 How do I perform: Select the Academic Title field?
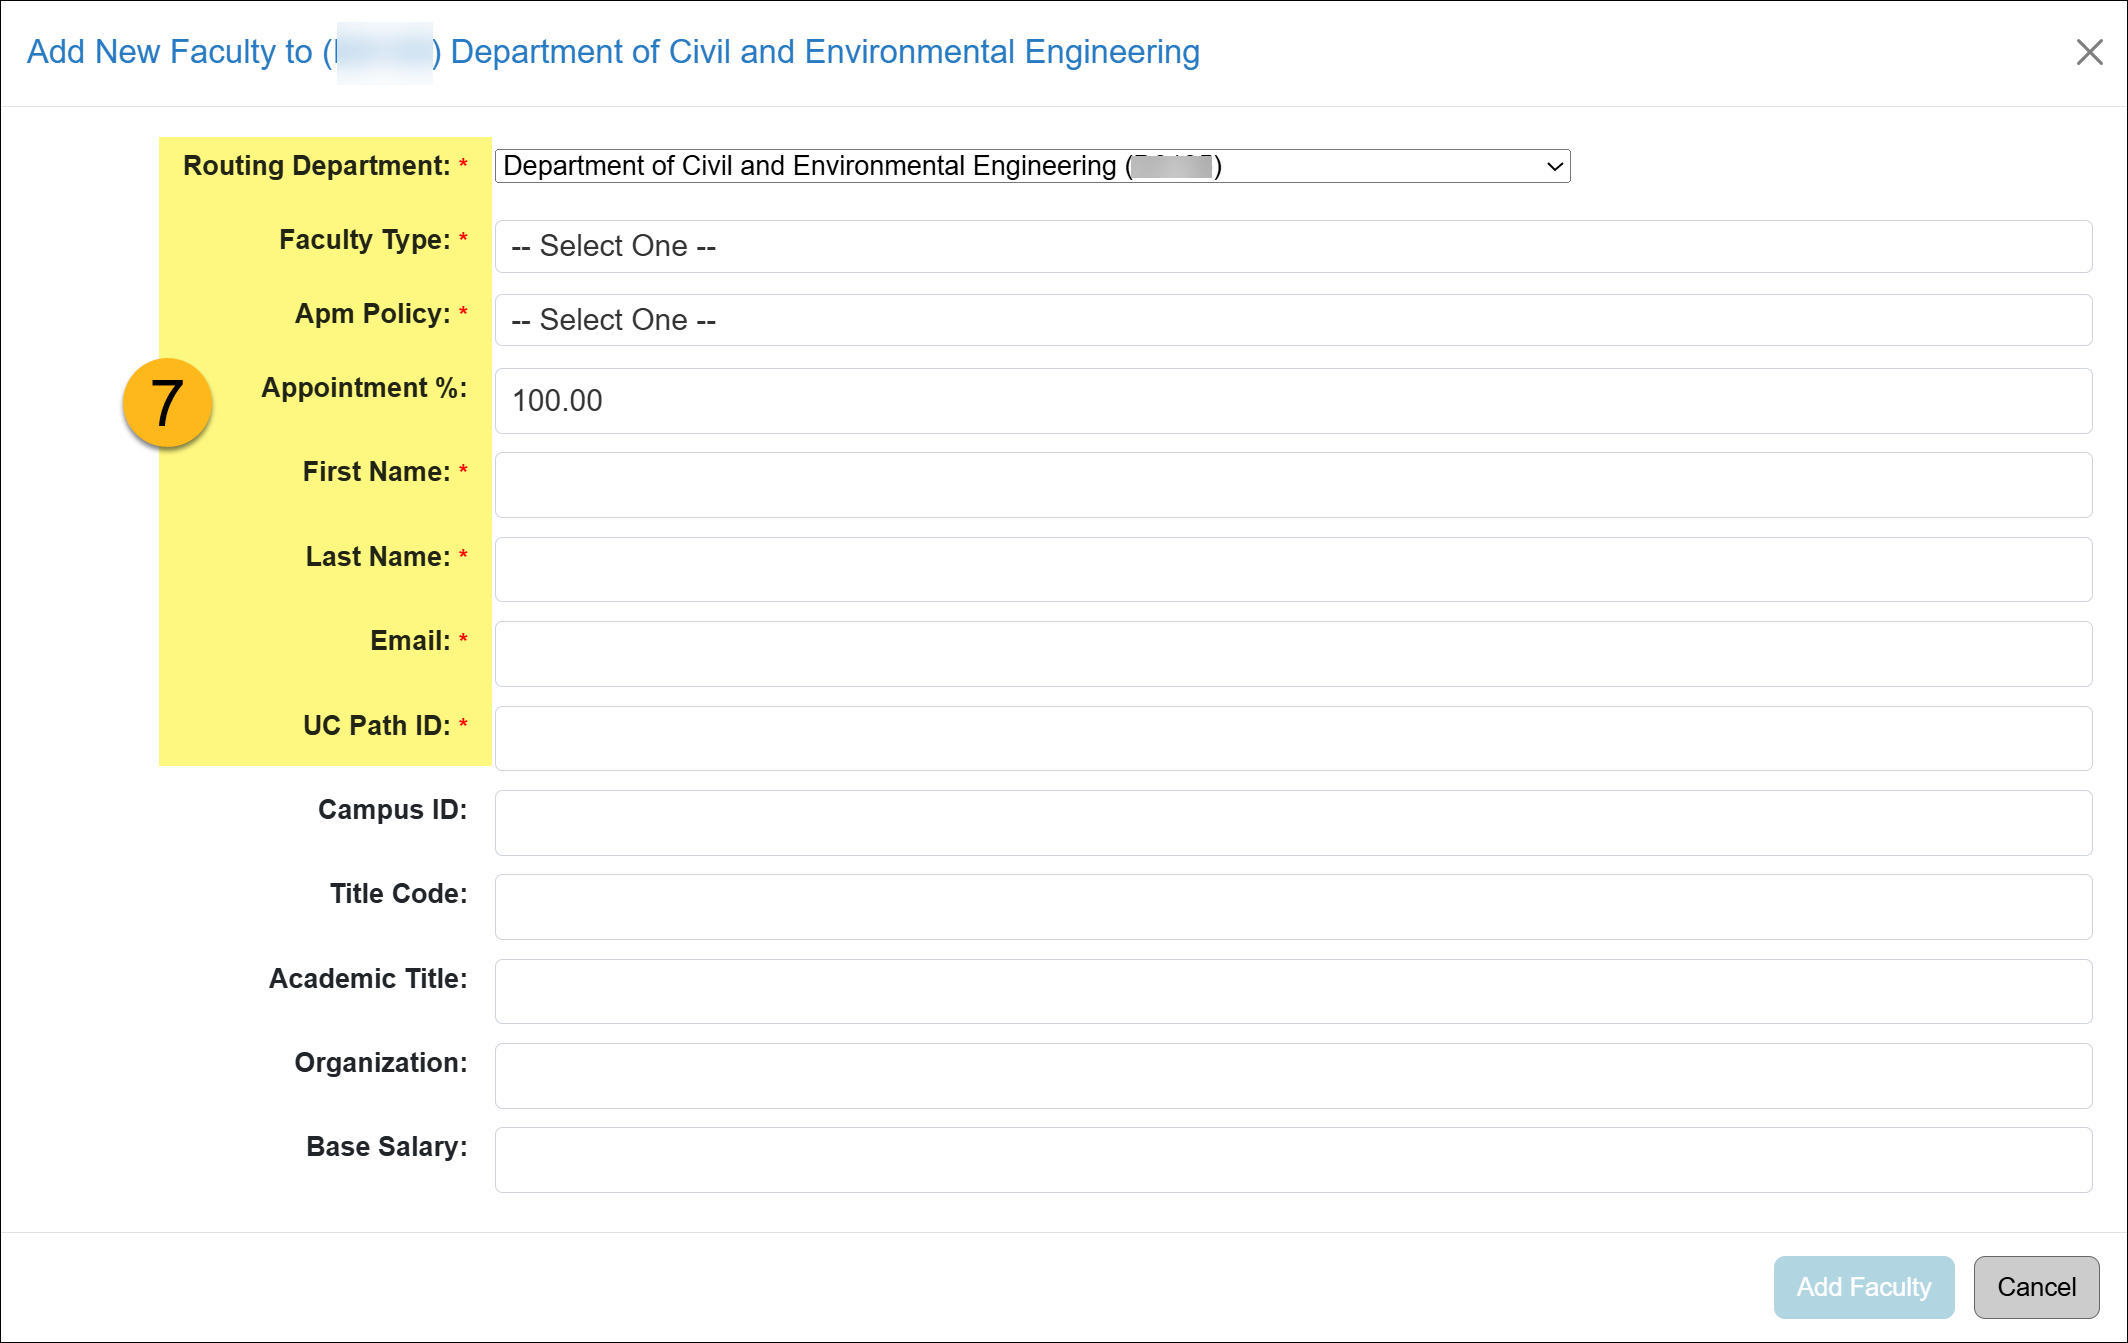tap(1292, 992)
